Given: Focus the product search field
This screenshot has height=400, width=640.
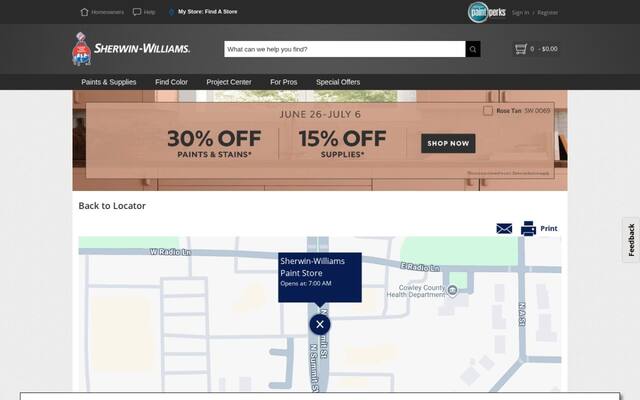Looking at the screenshot, I should (x=344, y=49).
